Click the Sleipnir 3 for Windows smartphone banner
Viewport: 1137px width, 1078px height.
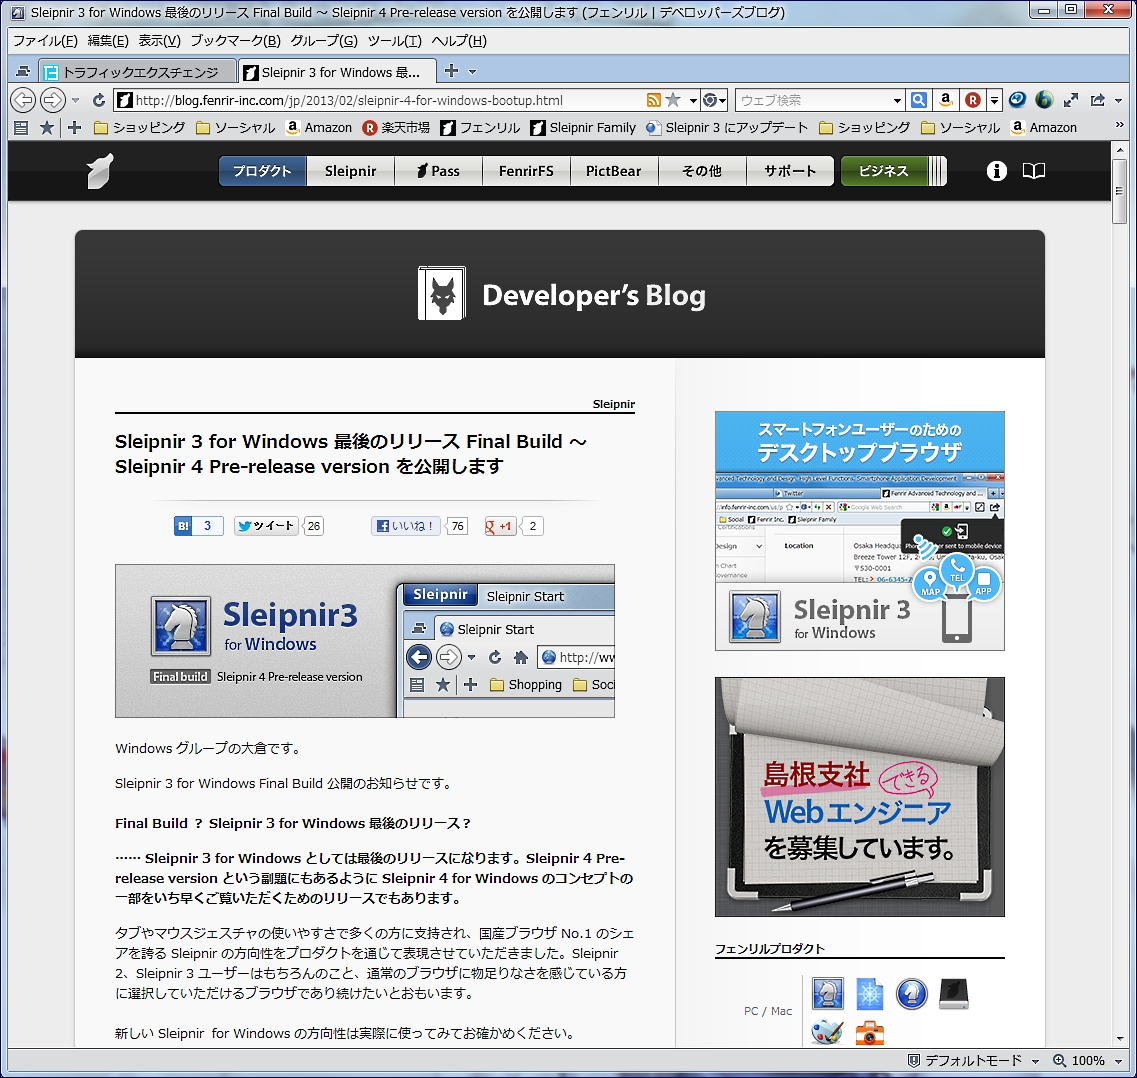(859, 531)
